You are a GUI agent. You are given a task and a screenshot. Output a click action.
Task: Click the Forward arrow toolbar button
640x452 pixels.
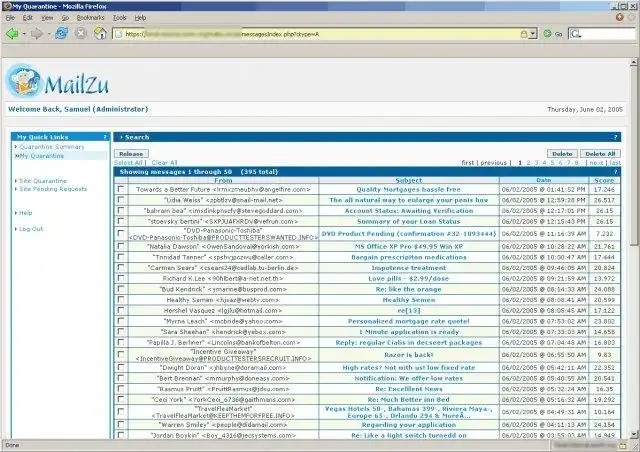pos(37,33)
